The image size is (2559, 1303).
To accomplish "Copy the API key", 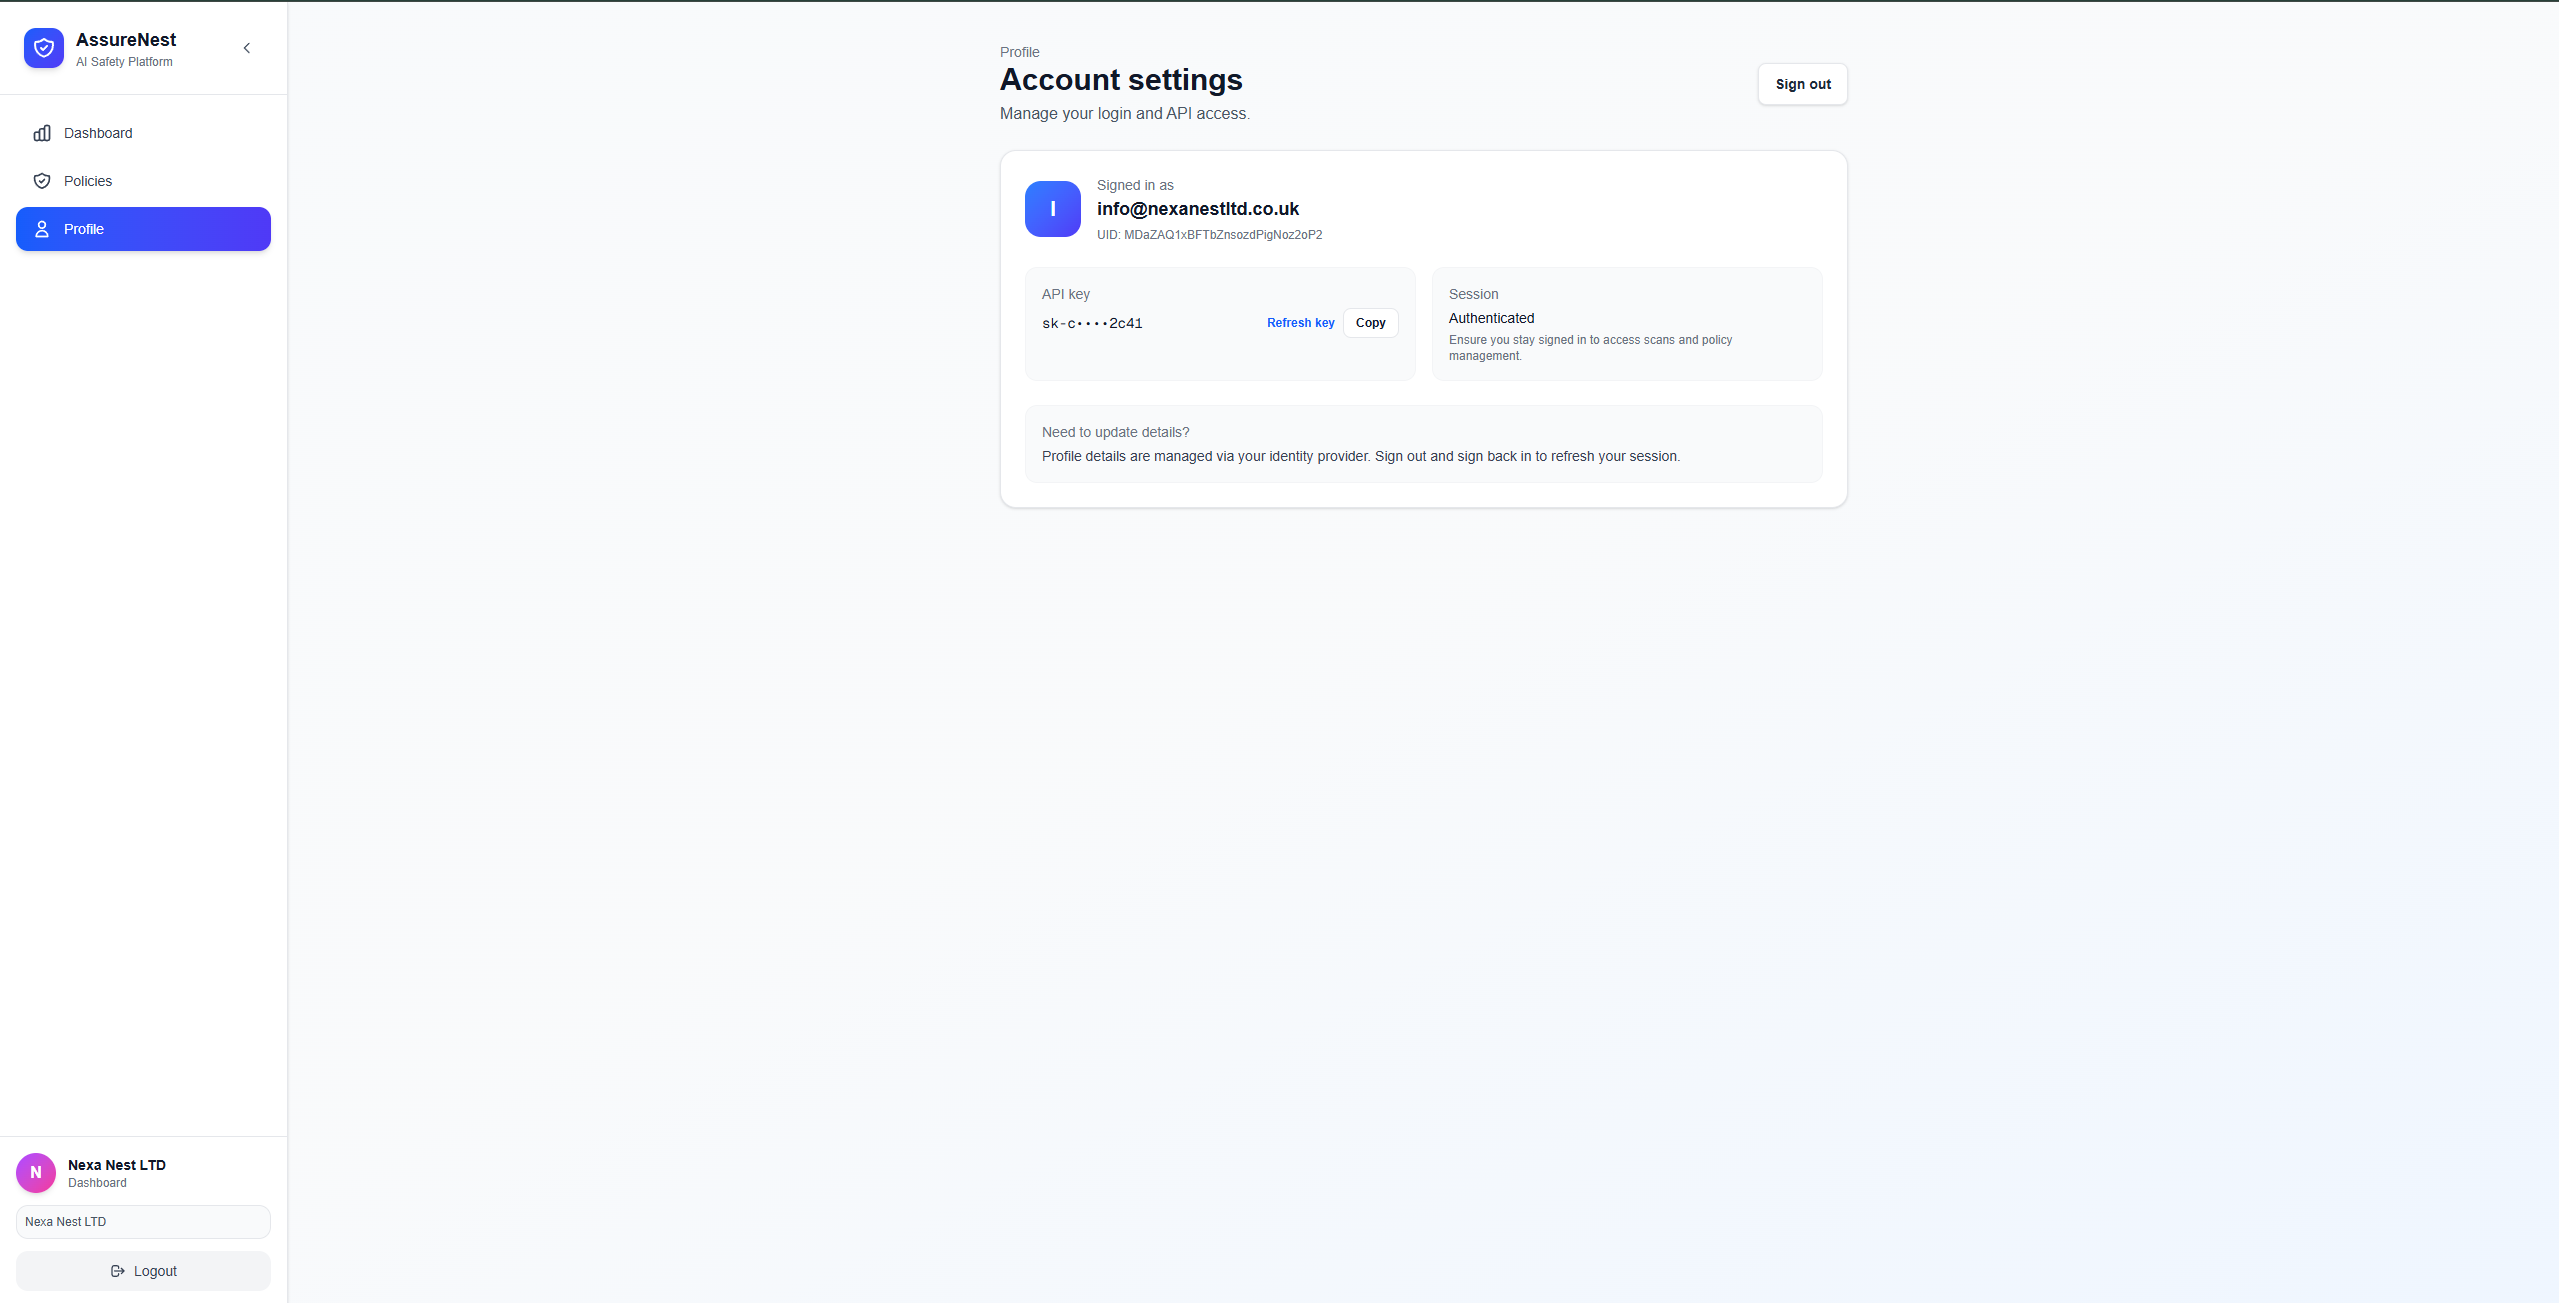I will (x=1370, y=323).
